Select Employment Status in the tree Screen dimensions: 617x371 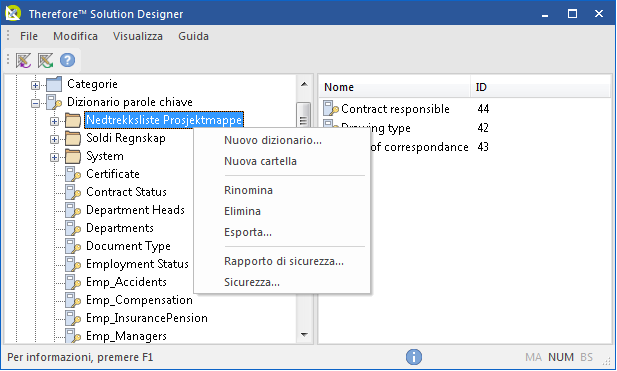[137, 264]
